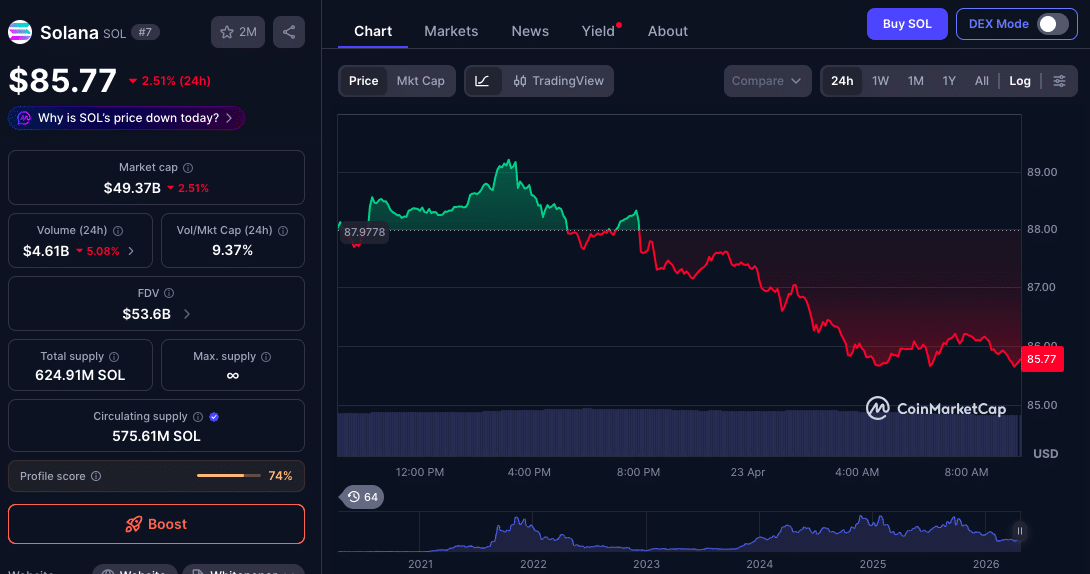
Task: Open the share icon button
Action: click(x=288, y=32)
